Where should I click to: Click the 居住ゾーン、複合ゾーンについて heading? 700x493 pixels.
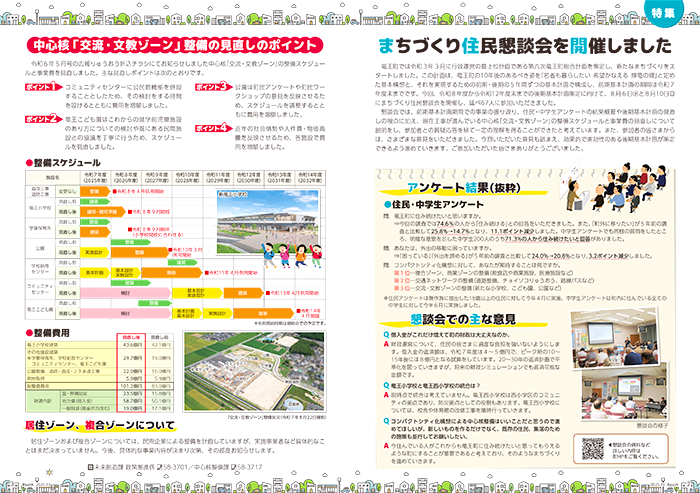tap(100, 425)
